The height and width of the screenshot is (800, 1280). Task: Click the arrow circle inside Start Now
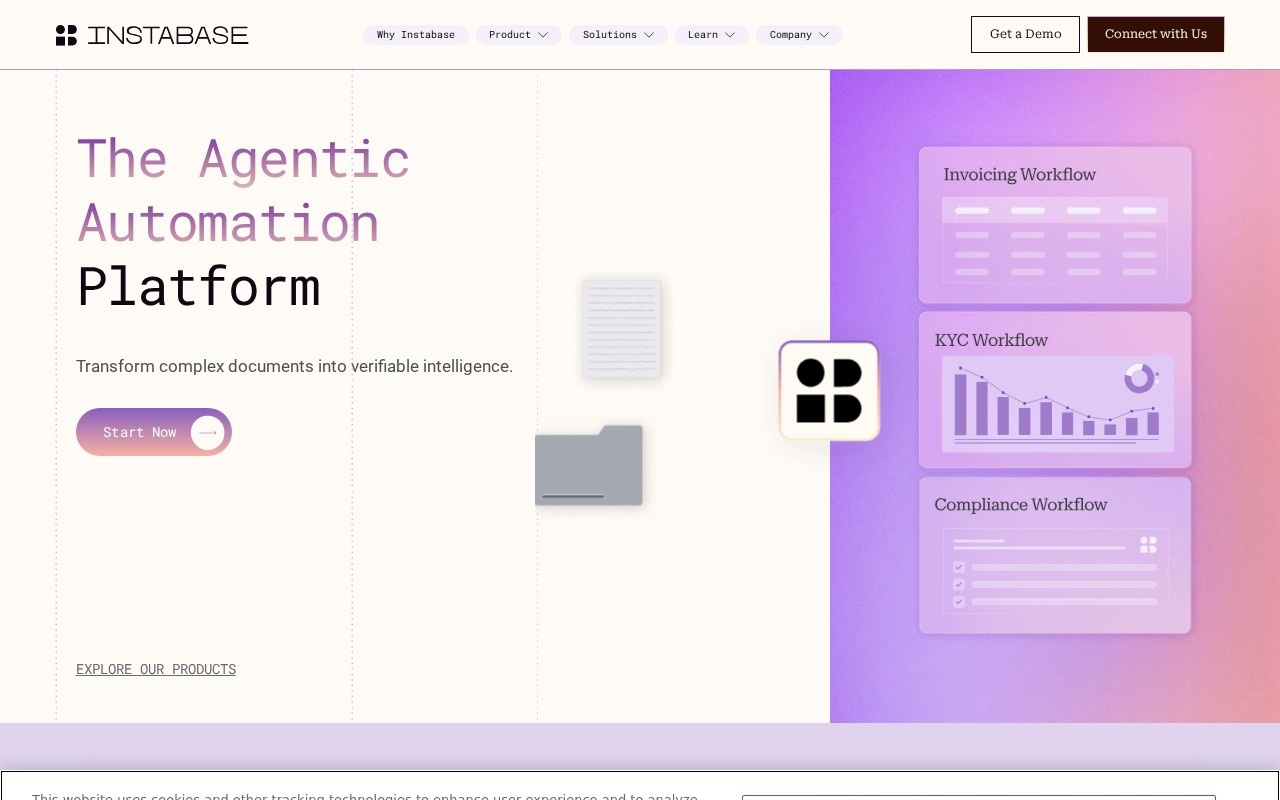[208, 432]
